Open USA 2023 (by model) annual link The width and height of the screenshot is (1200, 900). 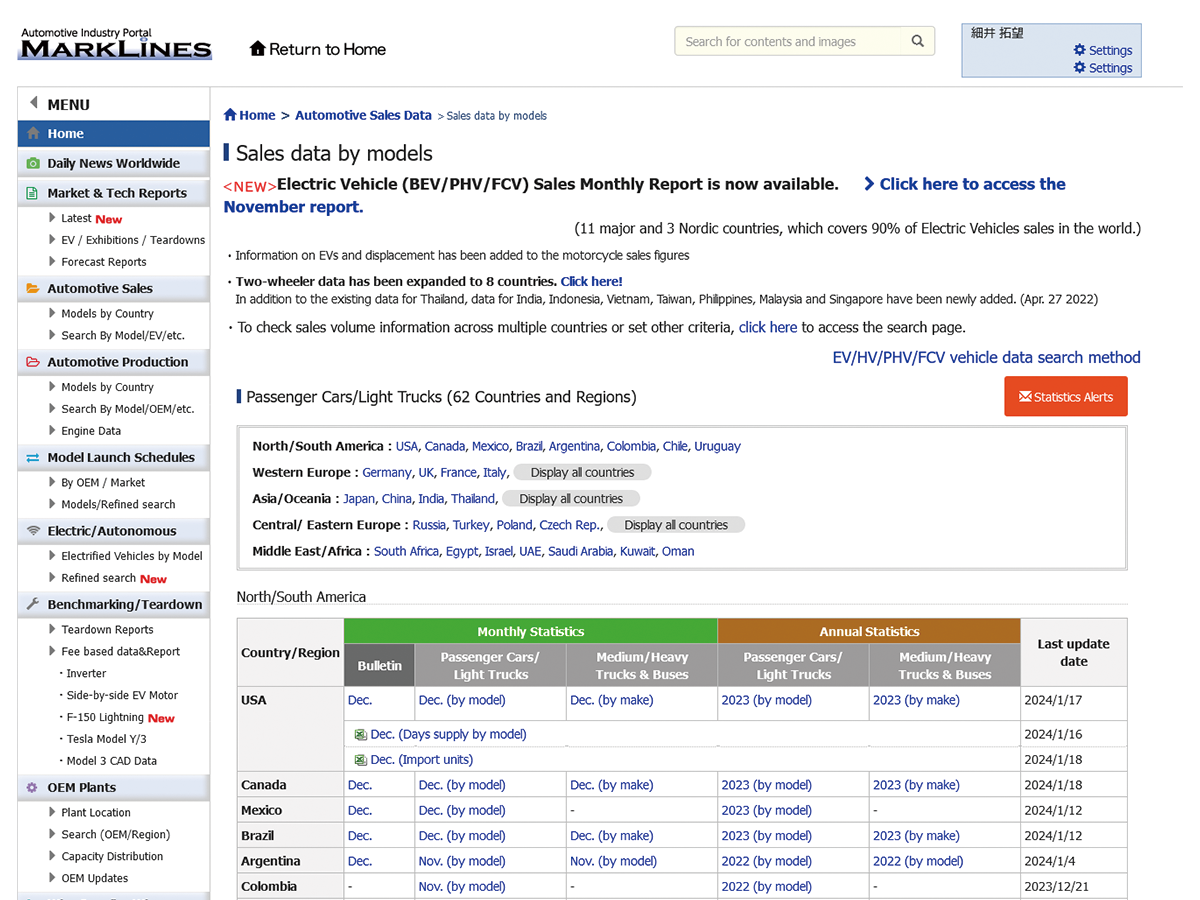(x=766, y=700)
